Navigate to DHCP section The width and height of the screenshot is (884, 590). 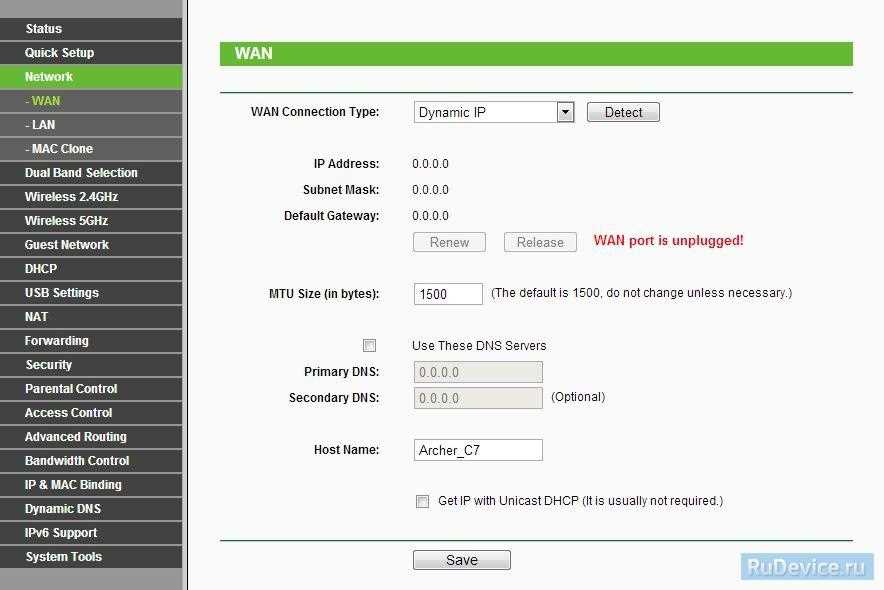point(91,269)
